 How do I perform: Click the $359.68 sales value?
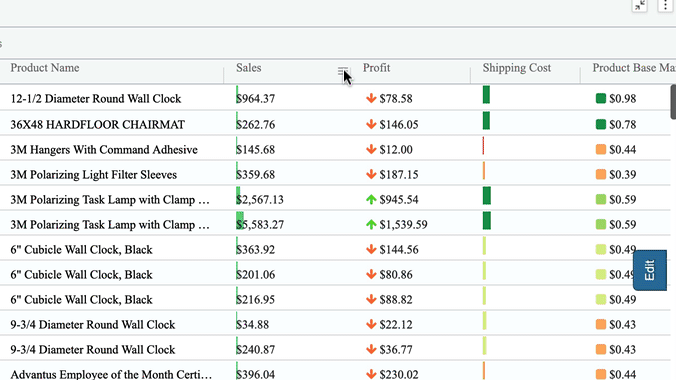pyautogui.click(x=256, y=175)
